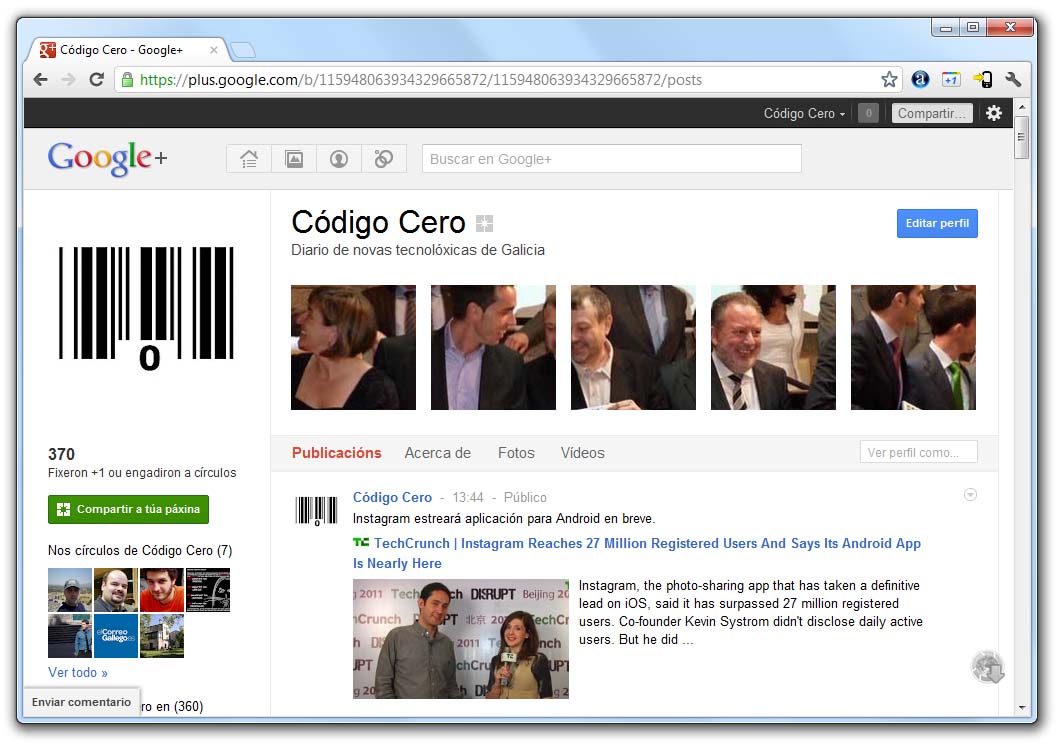
Task: Open a new browser tab
Action: click(x=242, y=50)
